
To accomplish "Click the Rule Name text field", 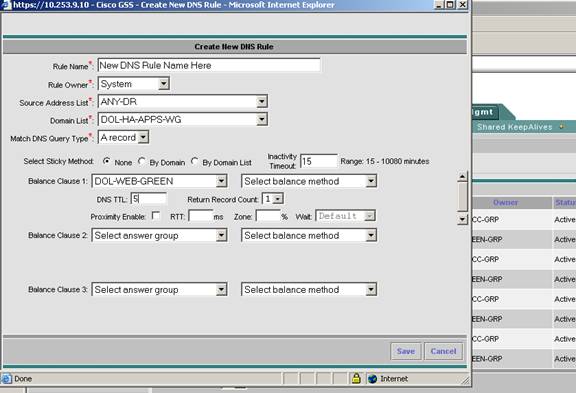I will click(209, 65).
